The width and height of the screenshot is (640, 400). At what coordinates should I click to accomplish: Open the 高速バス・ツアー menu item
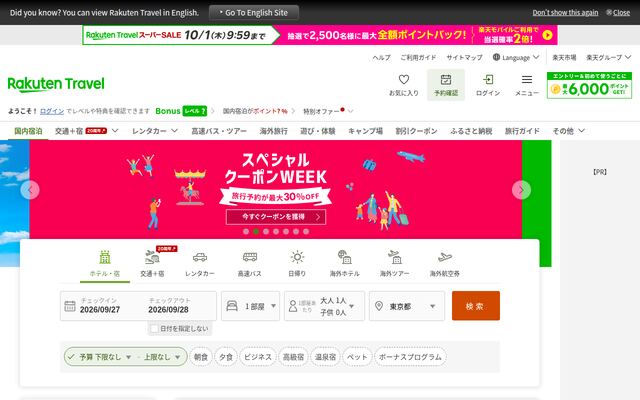click(219, 131)
